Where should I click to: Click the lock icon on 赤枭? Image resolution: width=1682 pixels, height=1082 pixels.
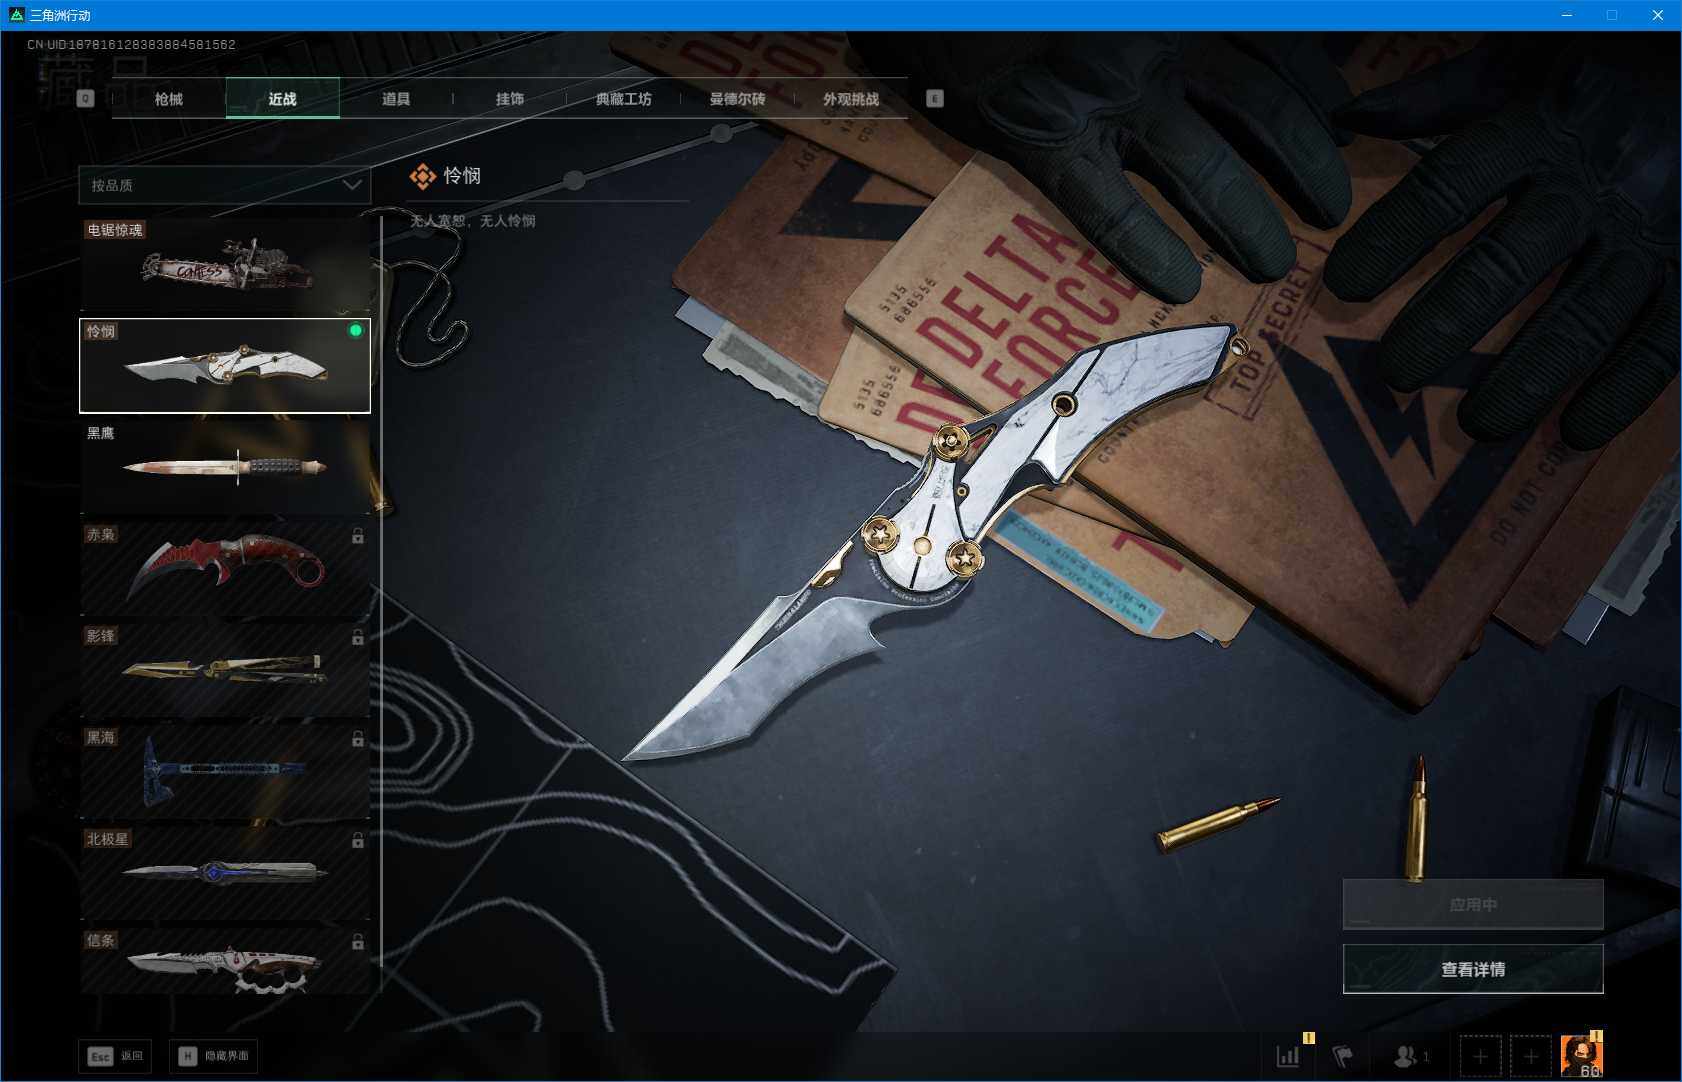tap(357, 537)
